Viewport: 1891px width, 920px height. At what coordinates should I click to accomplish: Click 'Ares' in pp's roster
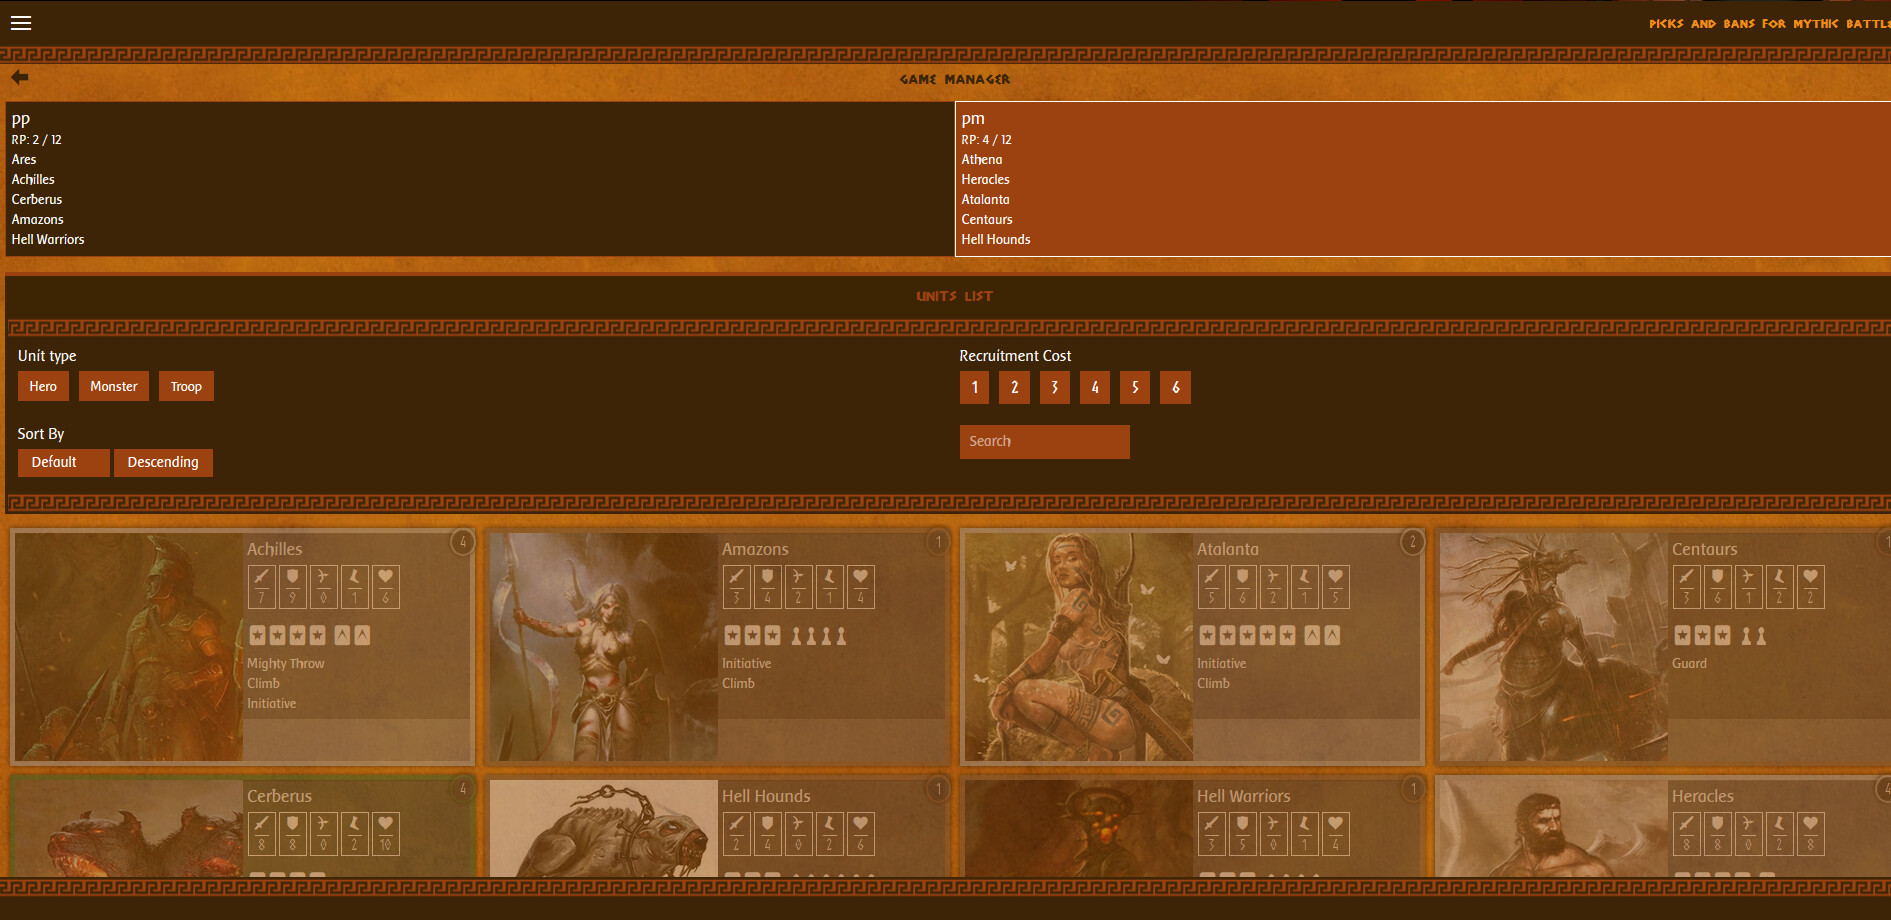pyautogui.click(x=24, y=159)
